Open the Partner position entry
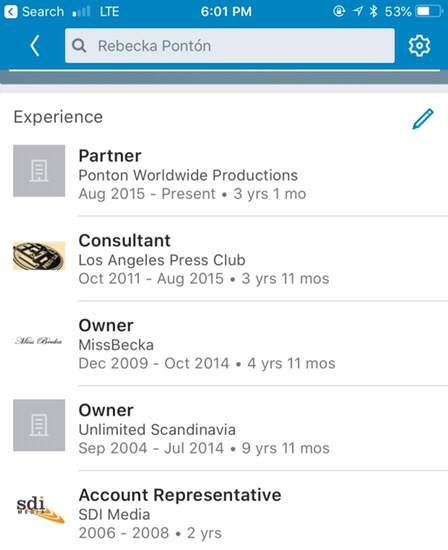The image size is (448, 550). 224,174
